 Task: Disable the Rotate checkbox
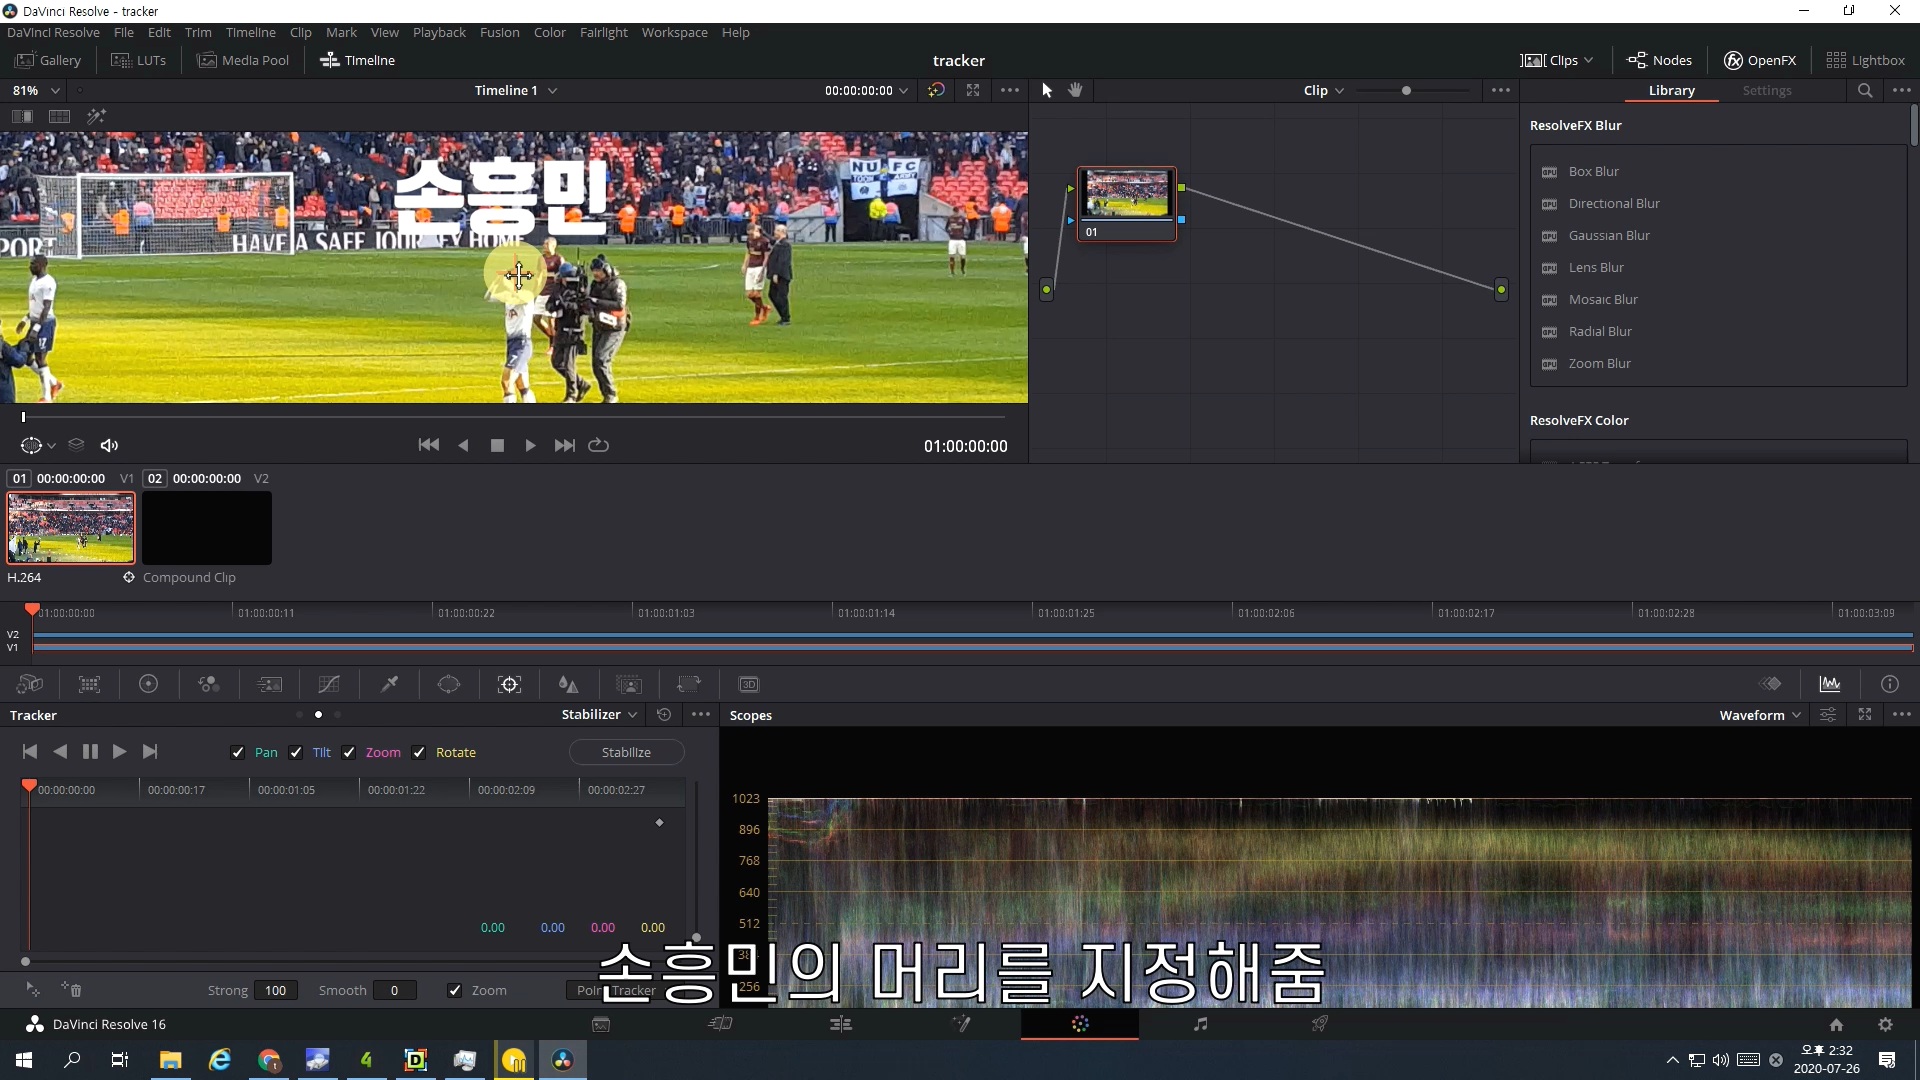click(x=419, y=752)
